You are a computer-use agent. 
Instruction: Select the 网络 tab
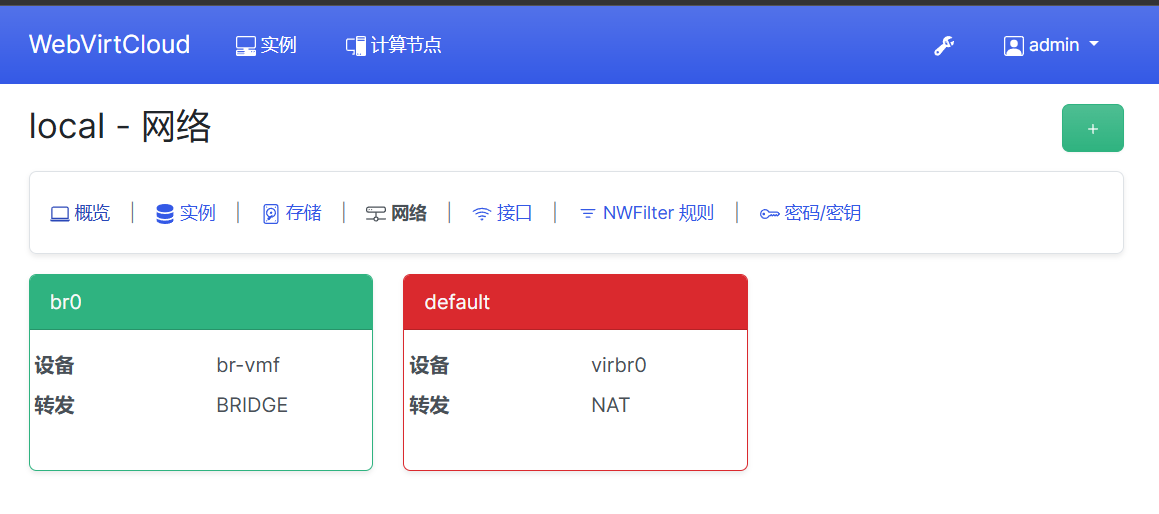408,213
